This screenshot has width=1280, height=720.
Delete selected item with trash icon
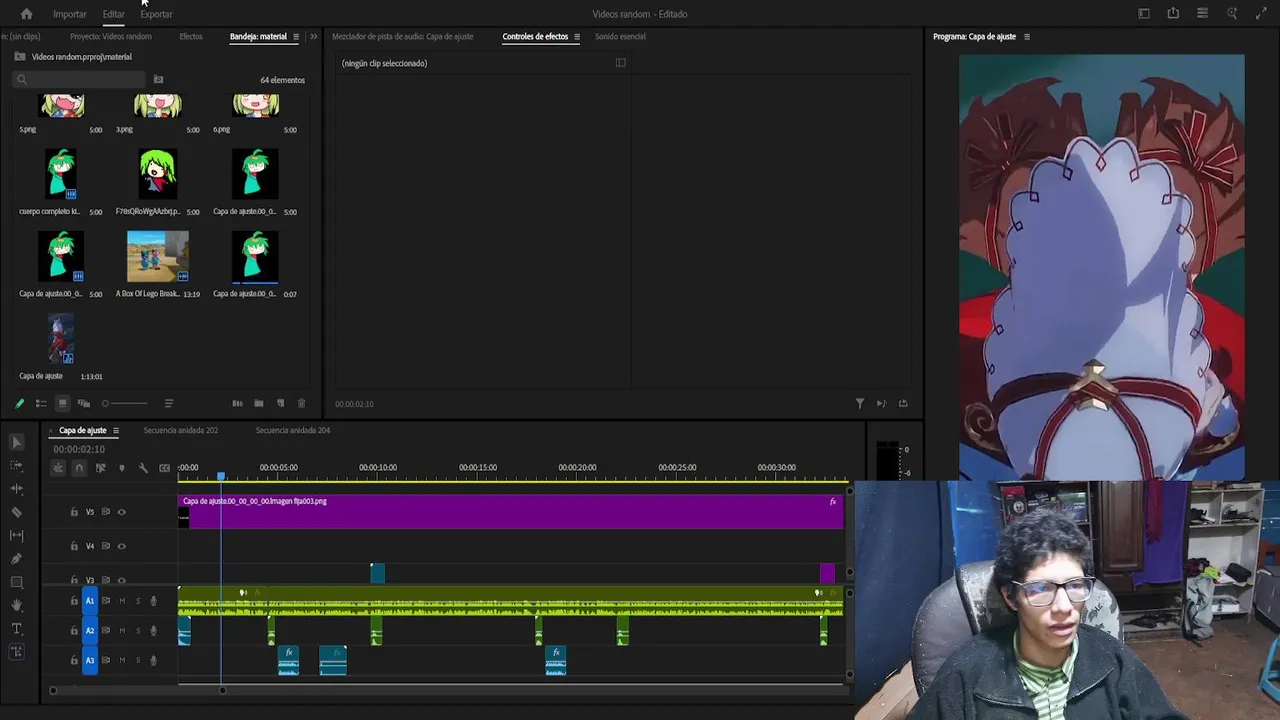301,403
